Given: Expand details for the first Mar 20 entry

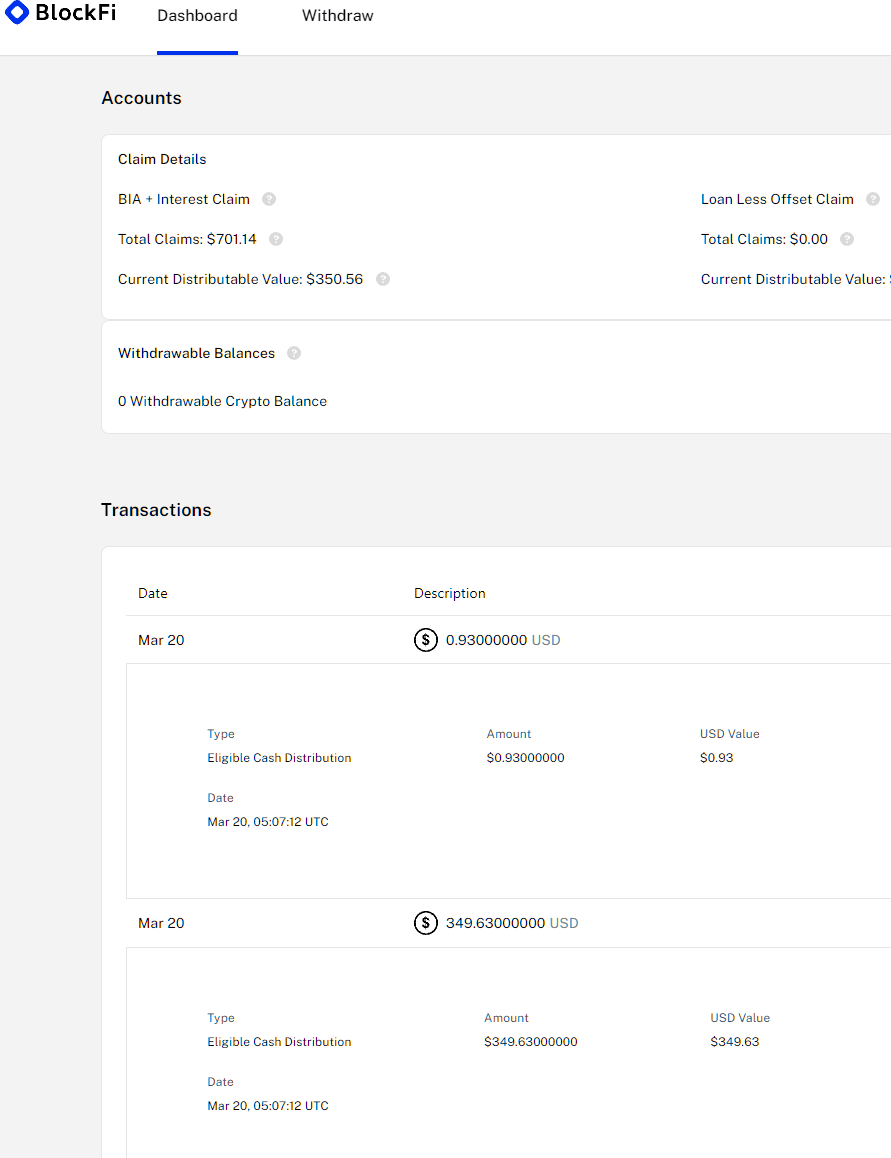Looking at the screenshot, I should click(x=161, y=640).
